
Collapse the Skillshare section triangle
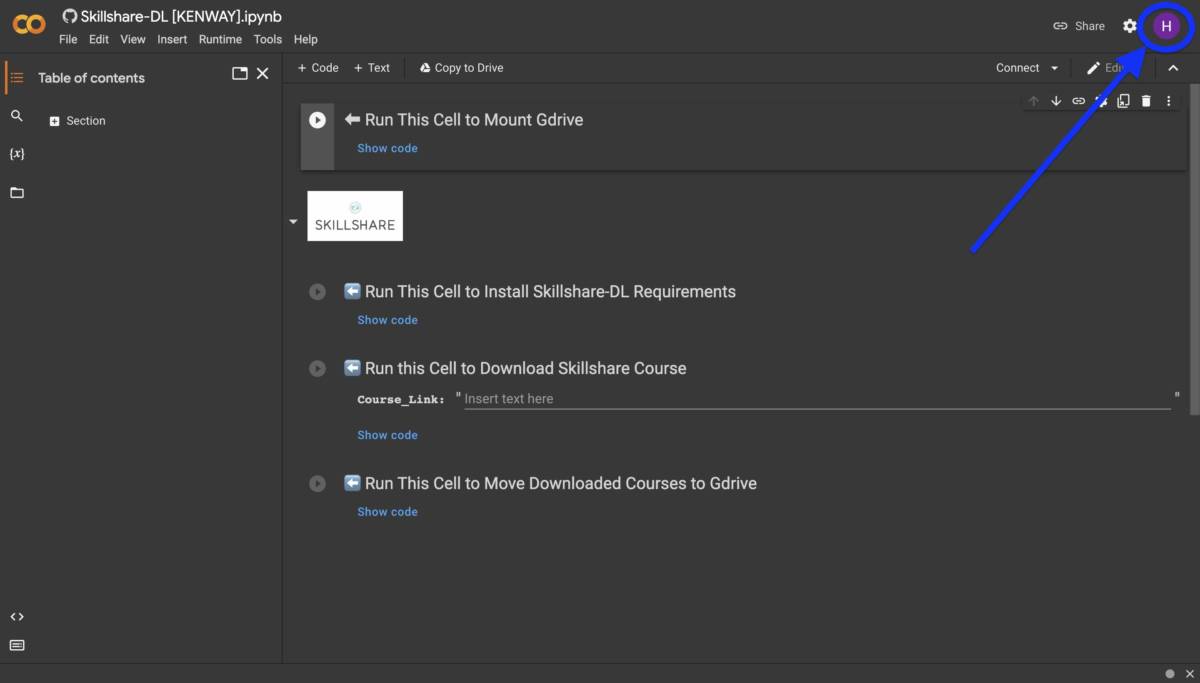click(293, 222)
